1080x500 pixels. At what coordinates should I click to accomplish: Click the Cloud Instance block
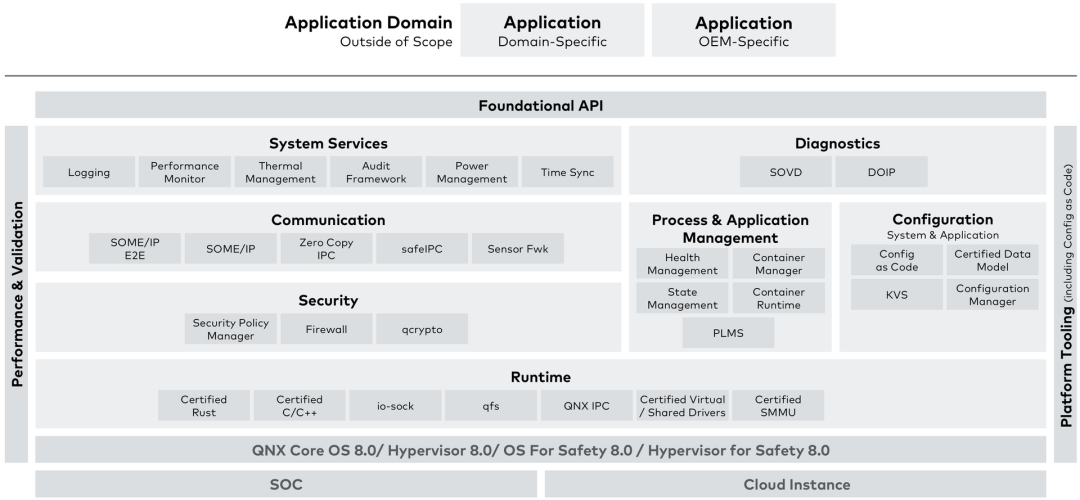[x=796, y=484]
